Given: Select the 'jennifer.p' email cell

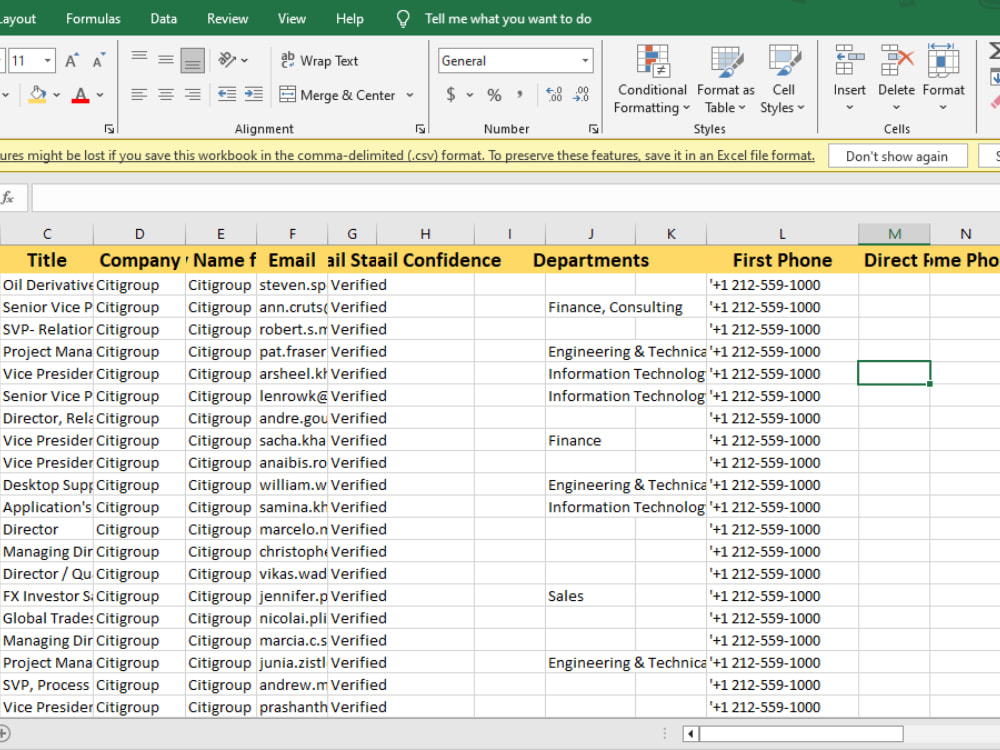Looking at the screenshot, I should pyautogui.click(x=292, y=596).
